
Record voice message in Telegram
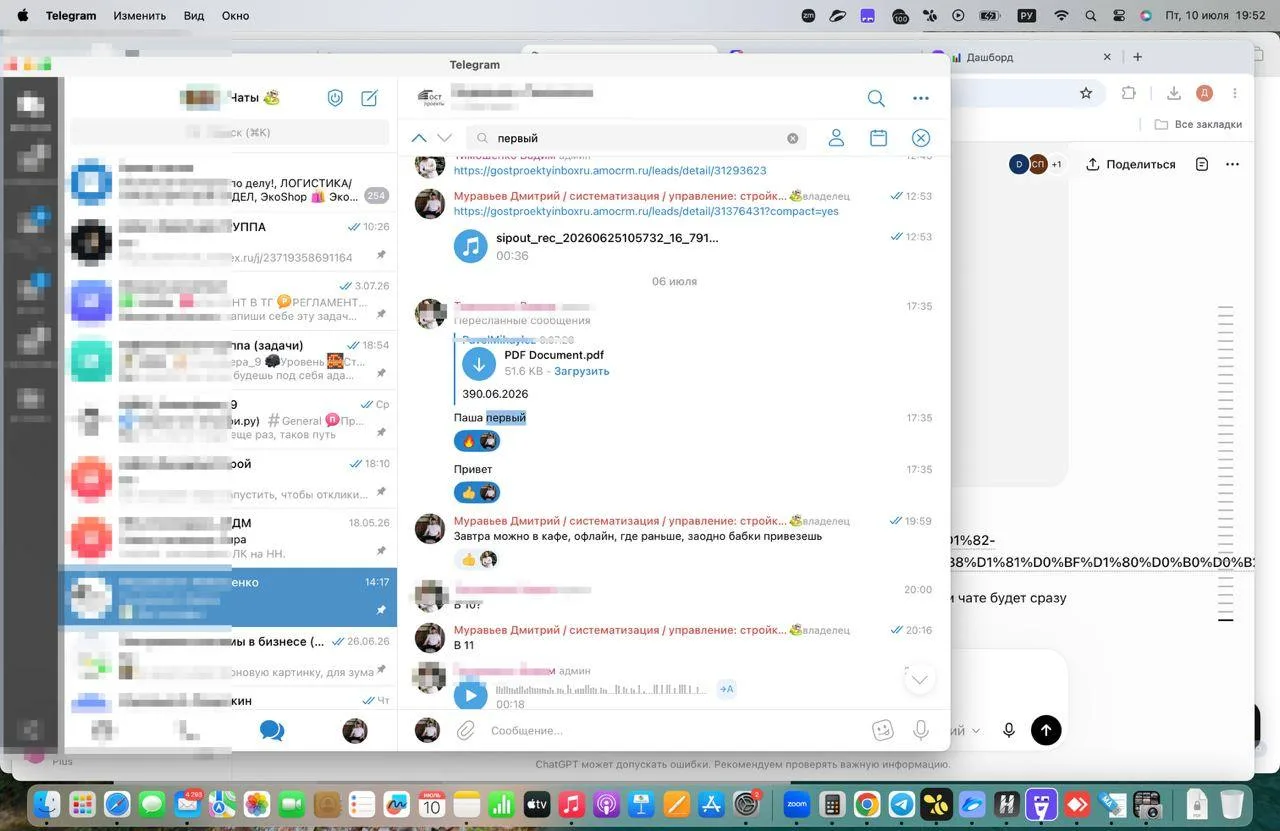[x=921, y=731]
